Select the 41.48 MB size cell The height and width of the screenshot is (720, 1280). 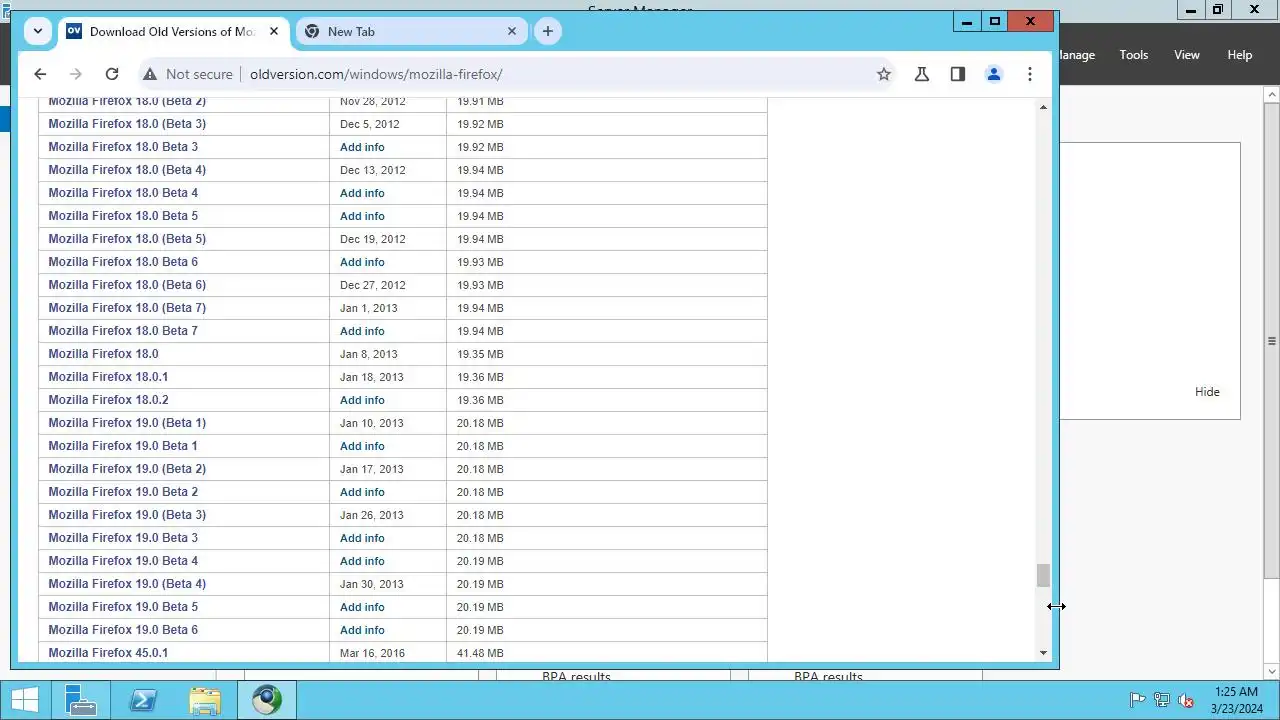coord(606,653)
